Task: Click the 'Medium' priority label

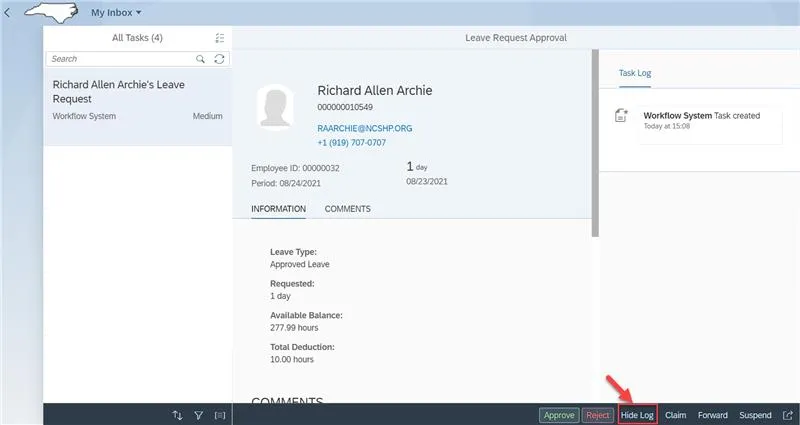Action: coord(208,116)
